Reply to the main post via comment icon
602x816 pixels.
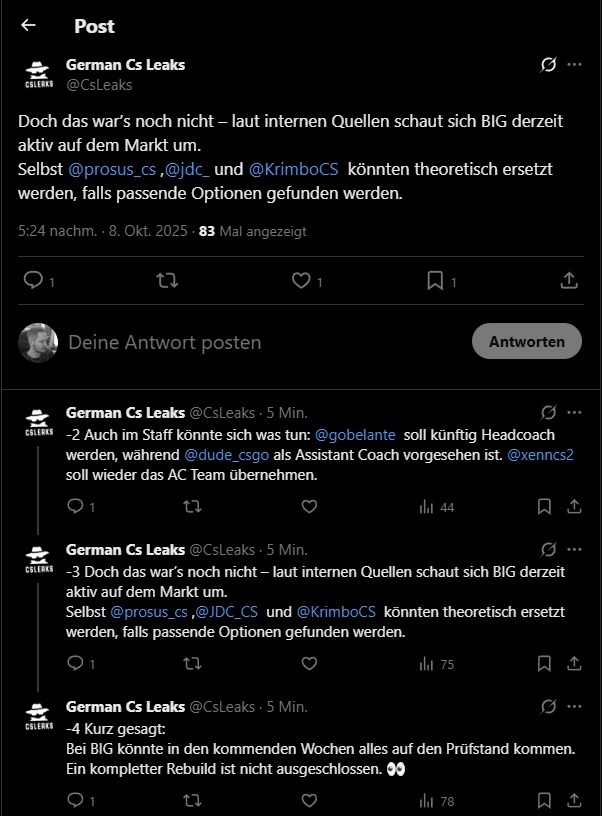33,281
